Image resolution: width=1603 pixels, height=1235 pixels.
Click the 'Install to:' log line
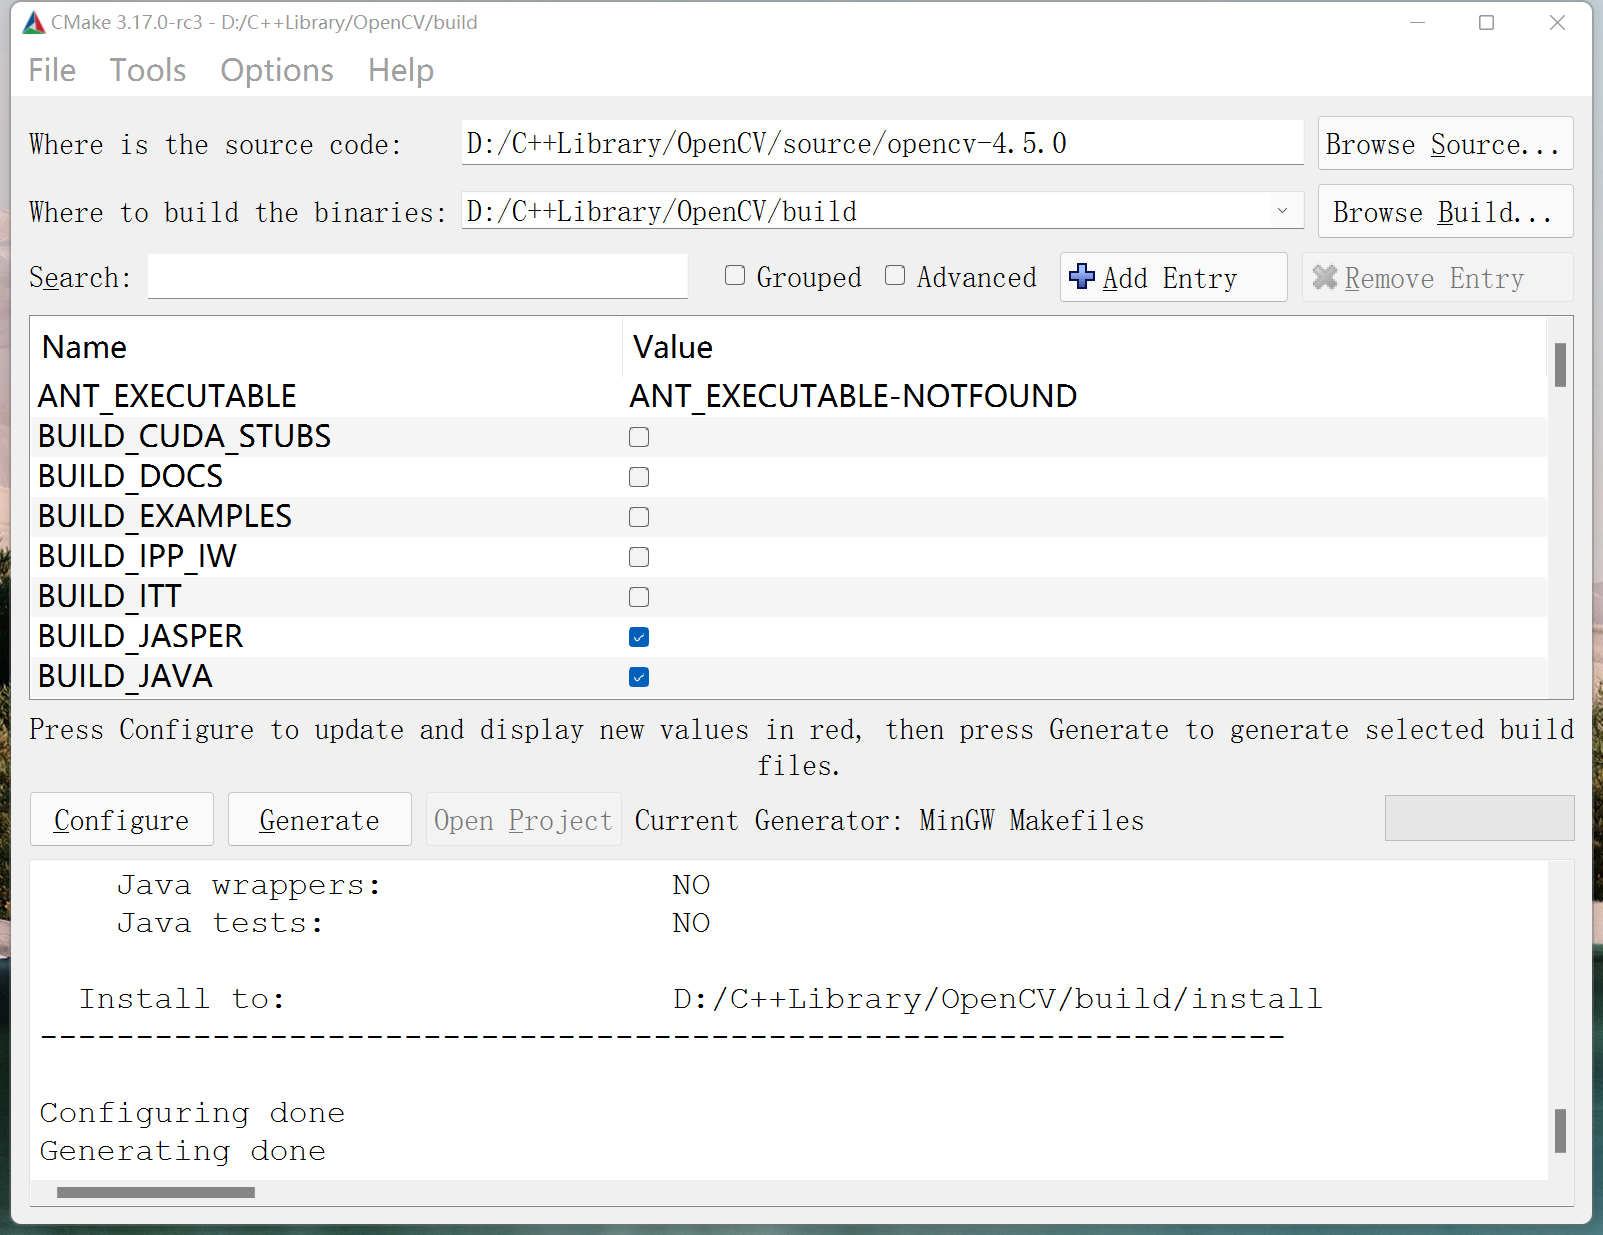point(183,999)
